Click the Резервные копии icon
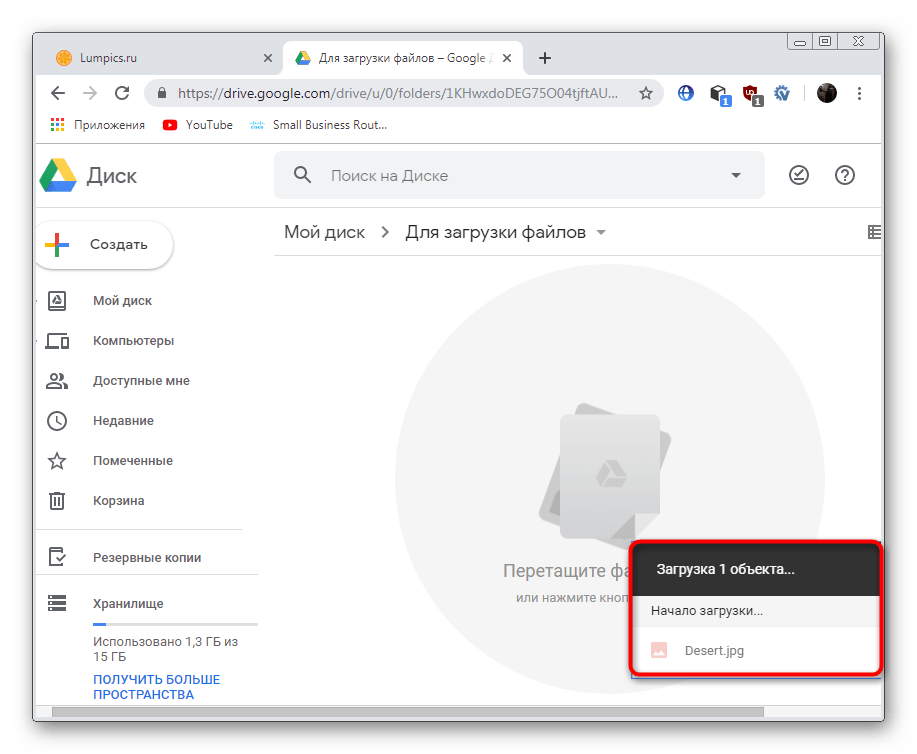Viewport: 917px width, 754px height. point(57,557)
